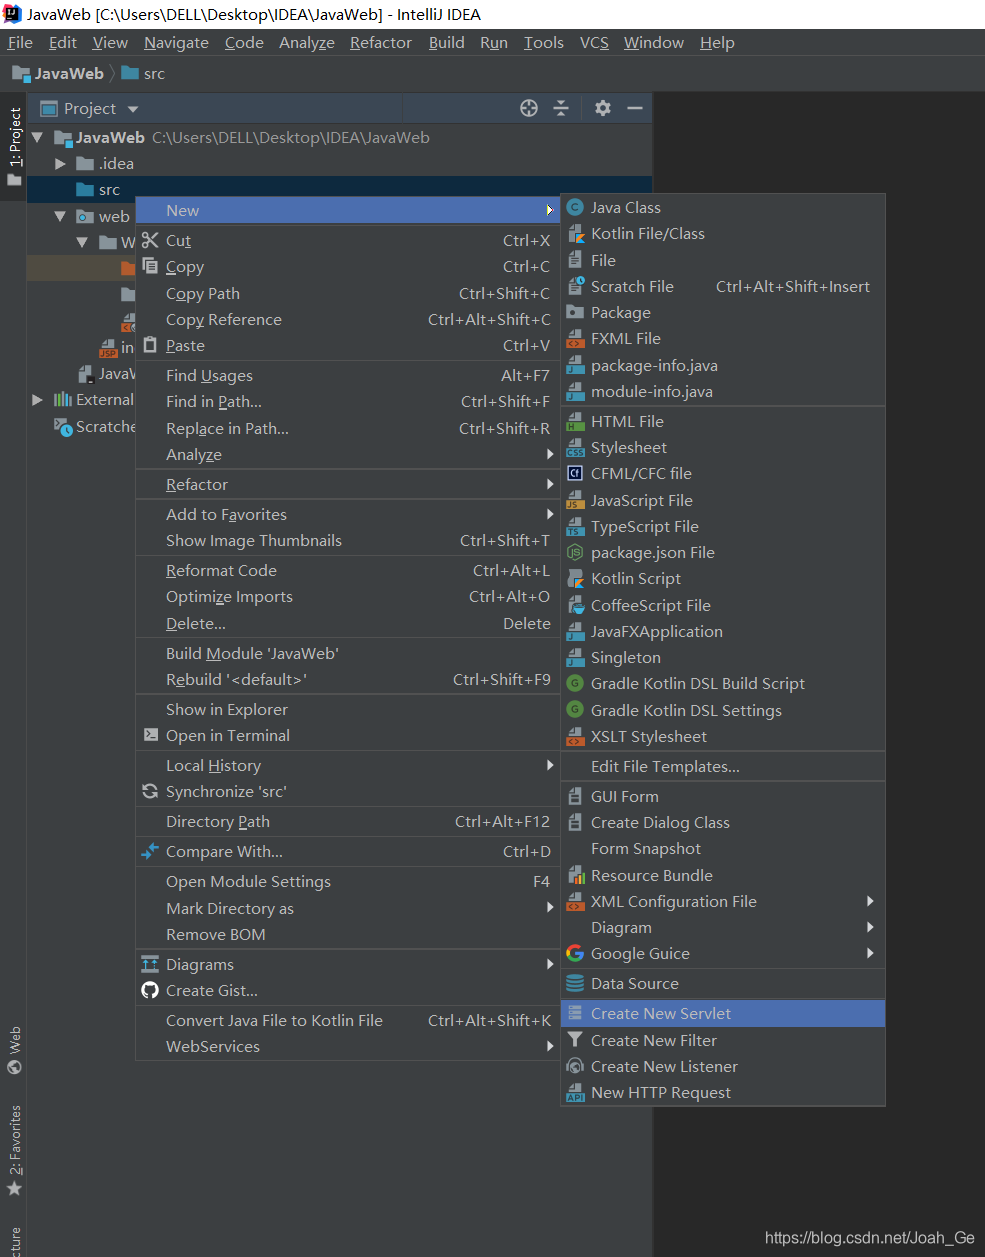Click the GUI Form icon
Image resolution: width=985 pixels, height=1257 pixels.
(575, 797)
